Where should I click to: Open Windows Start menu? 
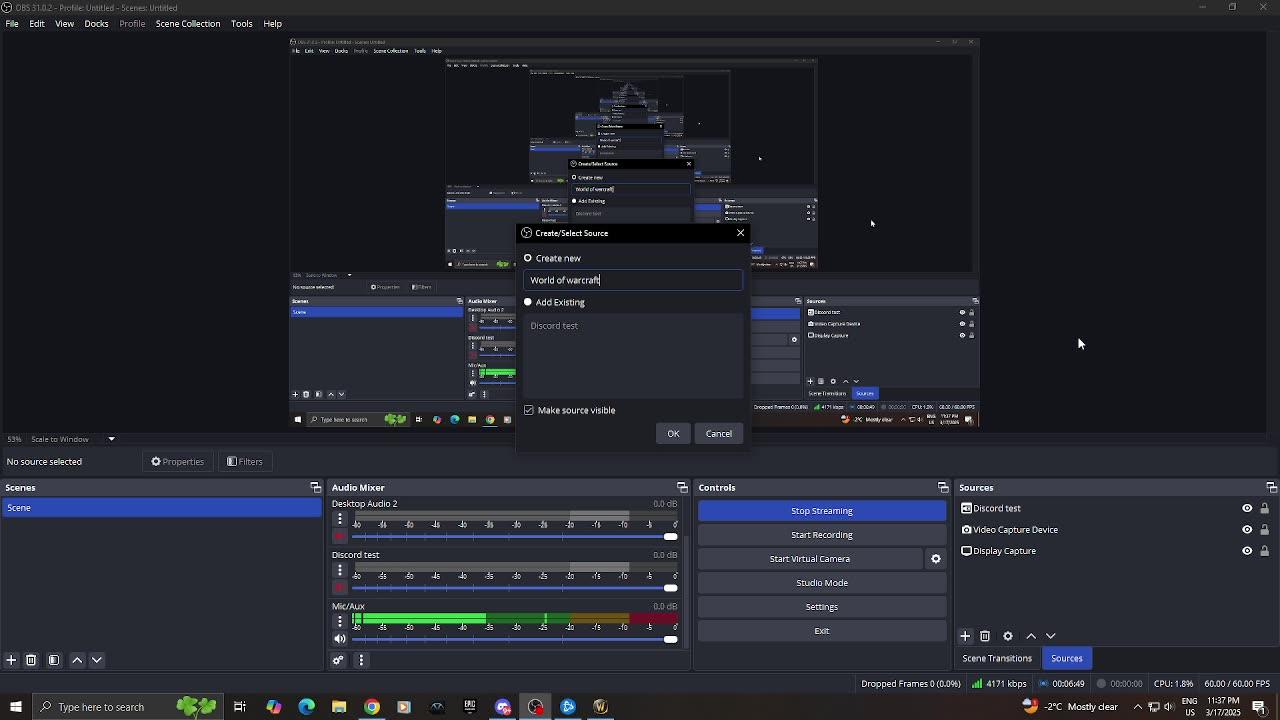pyautogui.click(x=15, y=707)
